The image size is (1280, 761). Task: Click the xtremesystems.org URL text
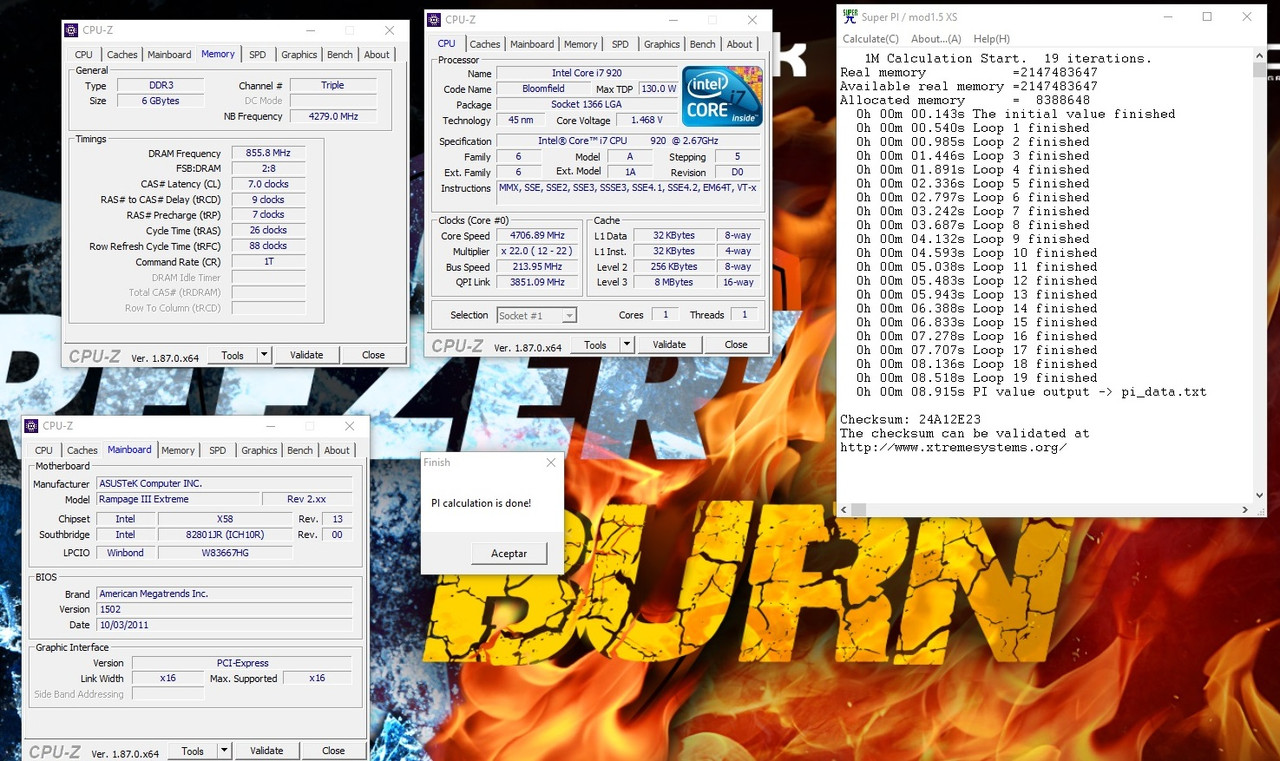click(953, 448)
